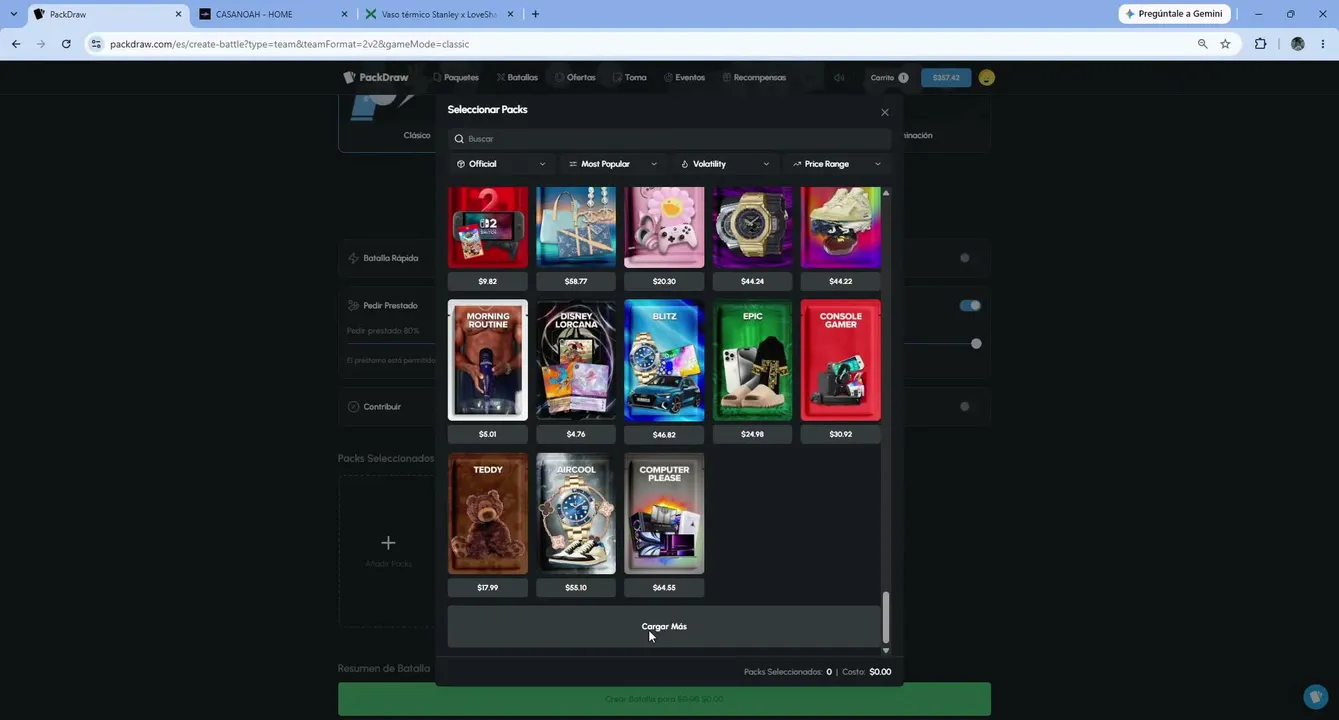Close the CASANOAH - HOME tab
Image resolution: width=1339 pixels, height=720 pixels.
point(345,14)
